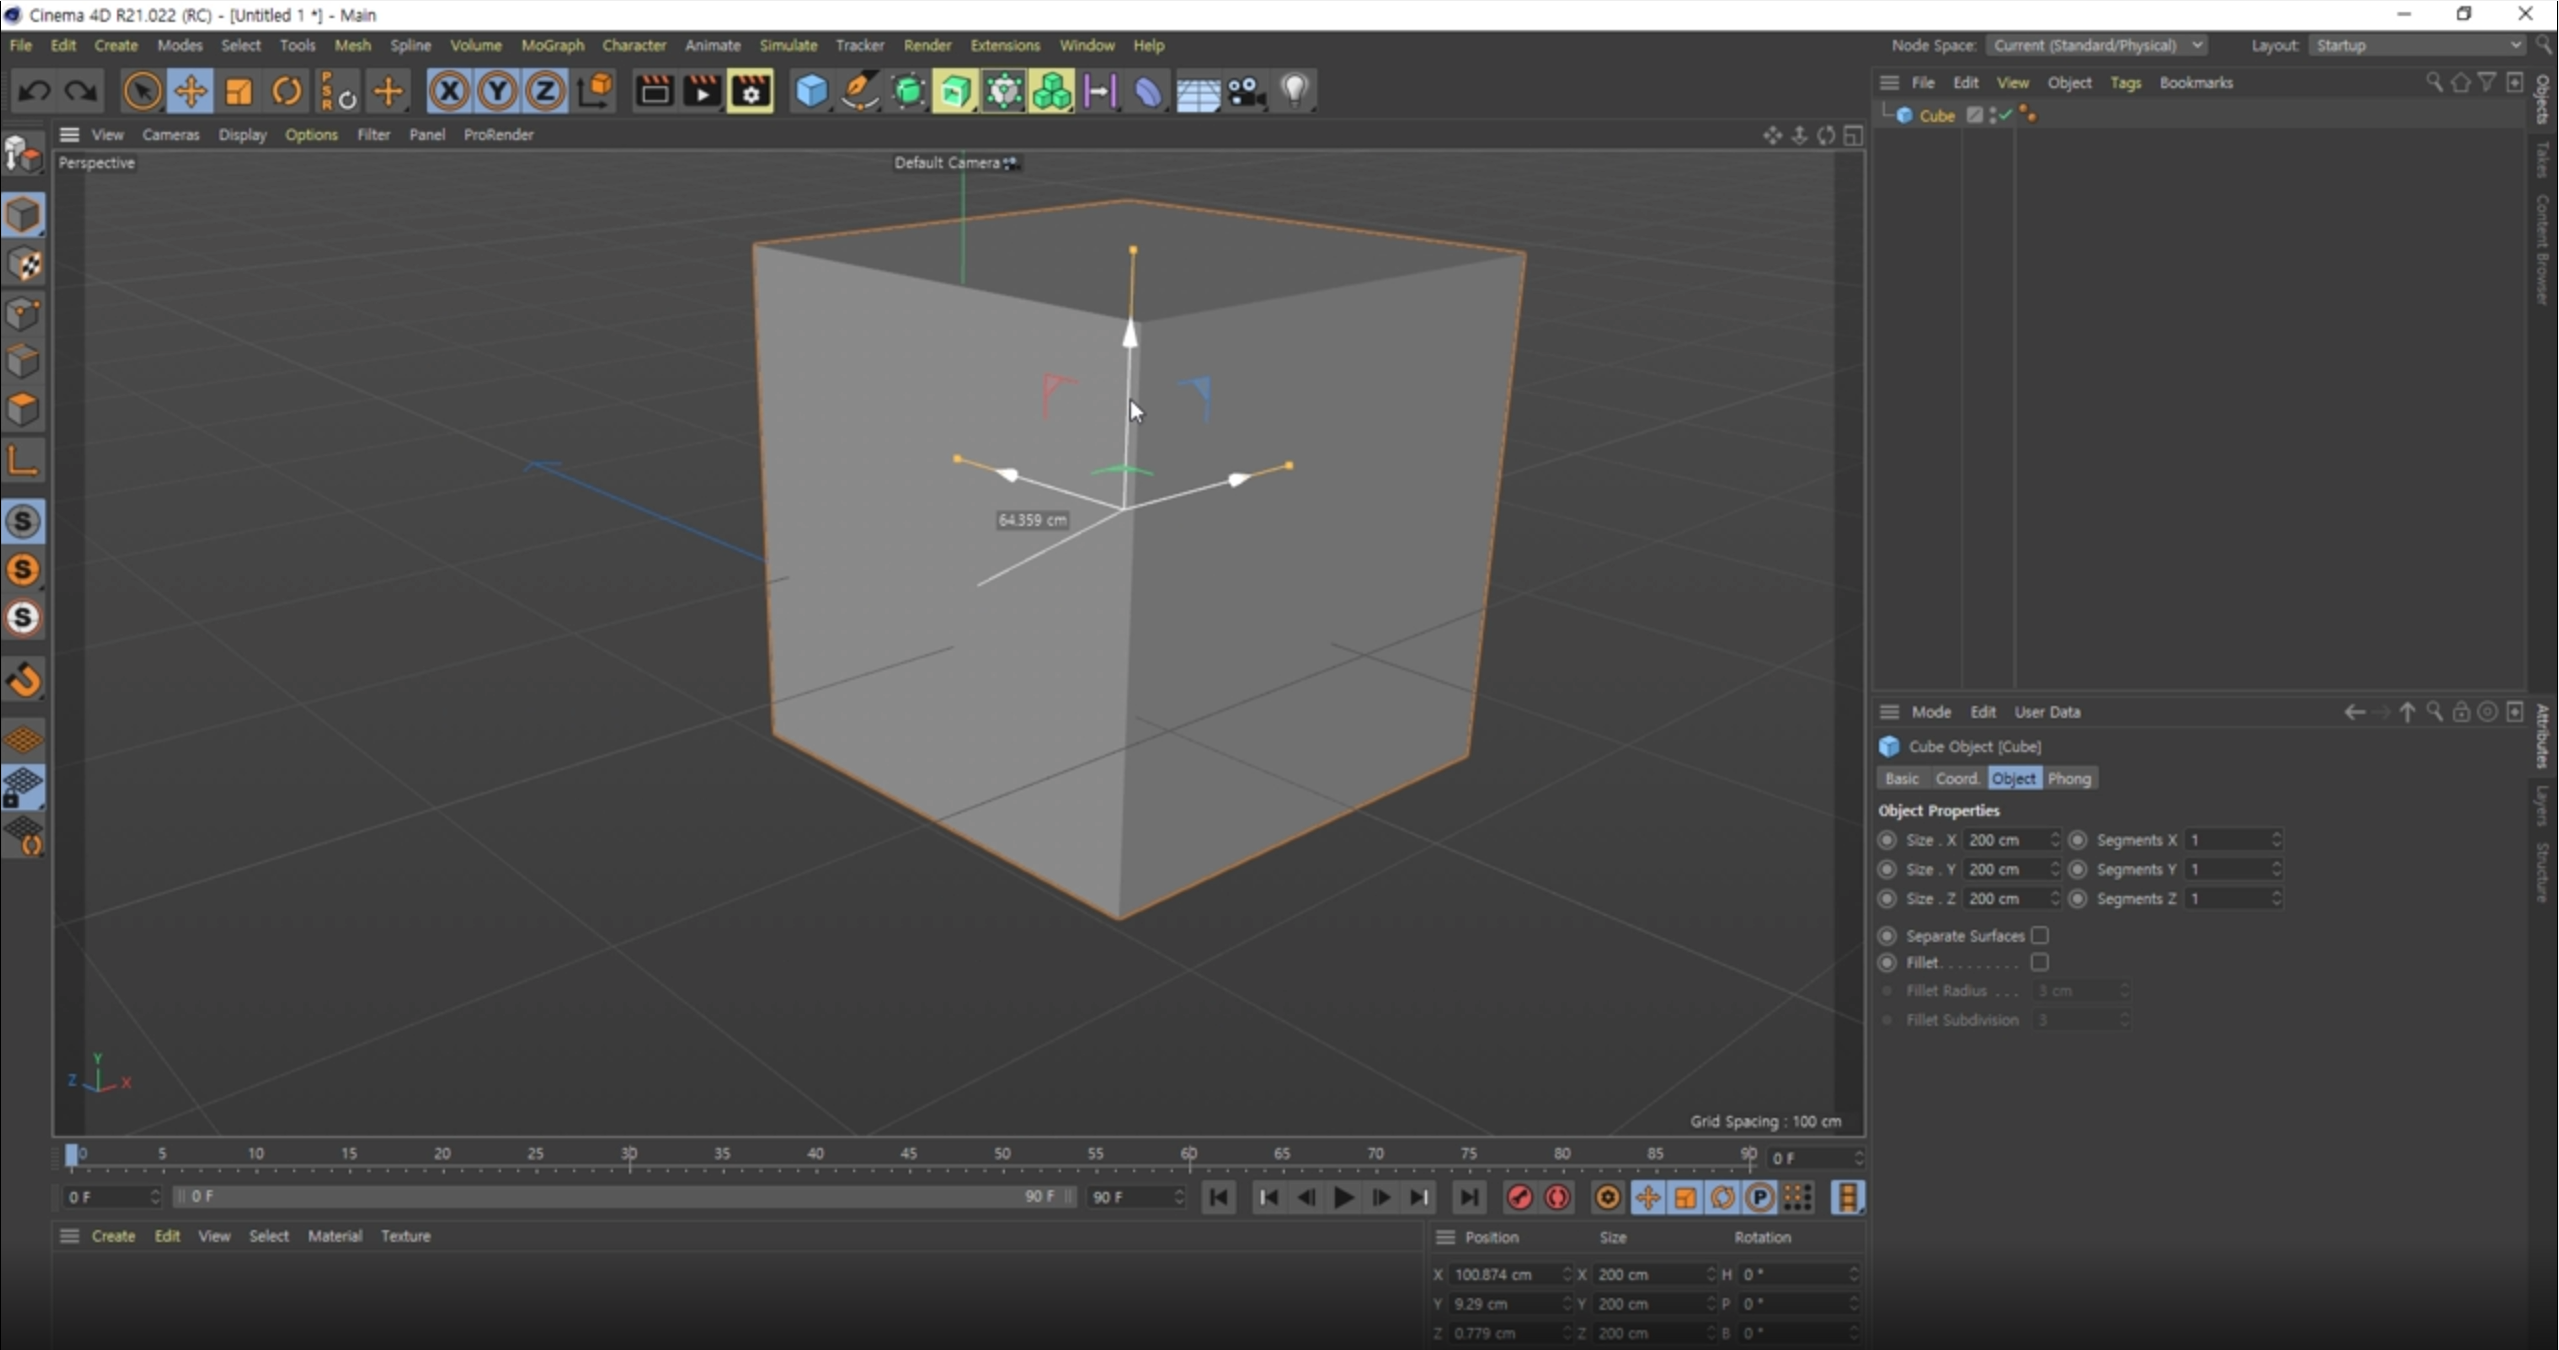Toggle the X axis lock

pos(449,92)
